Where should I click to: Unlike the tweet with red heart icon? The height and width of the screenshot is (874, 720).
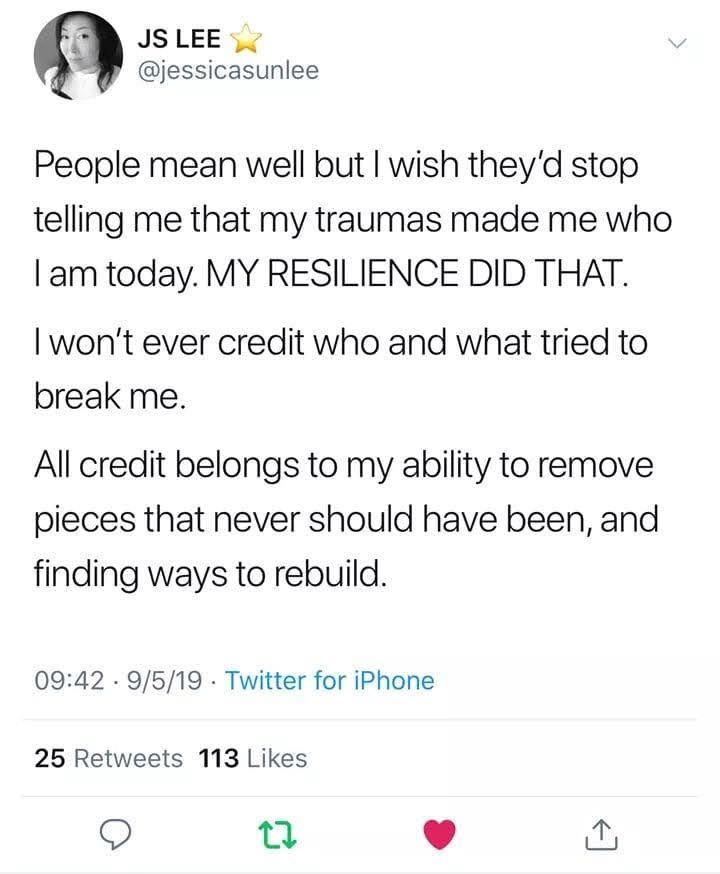pos(439,834)
